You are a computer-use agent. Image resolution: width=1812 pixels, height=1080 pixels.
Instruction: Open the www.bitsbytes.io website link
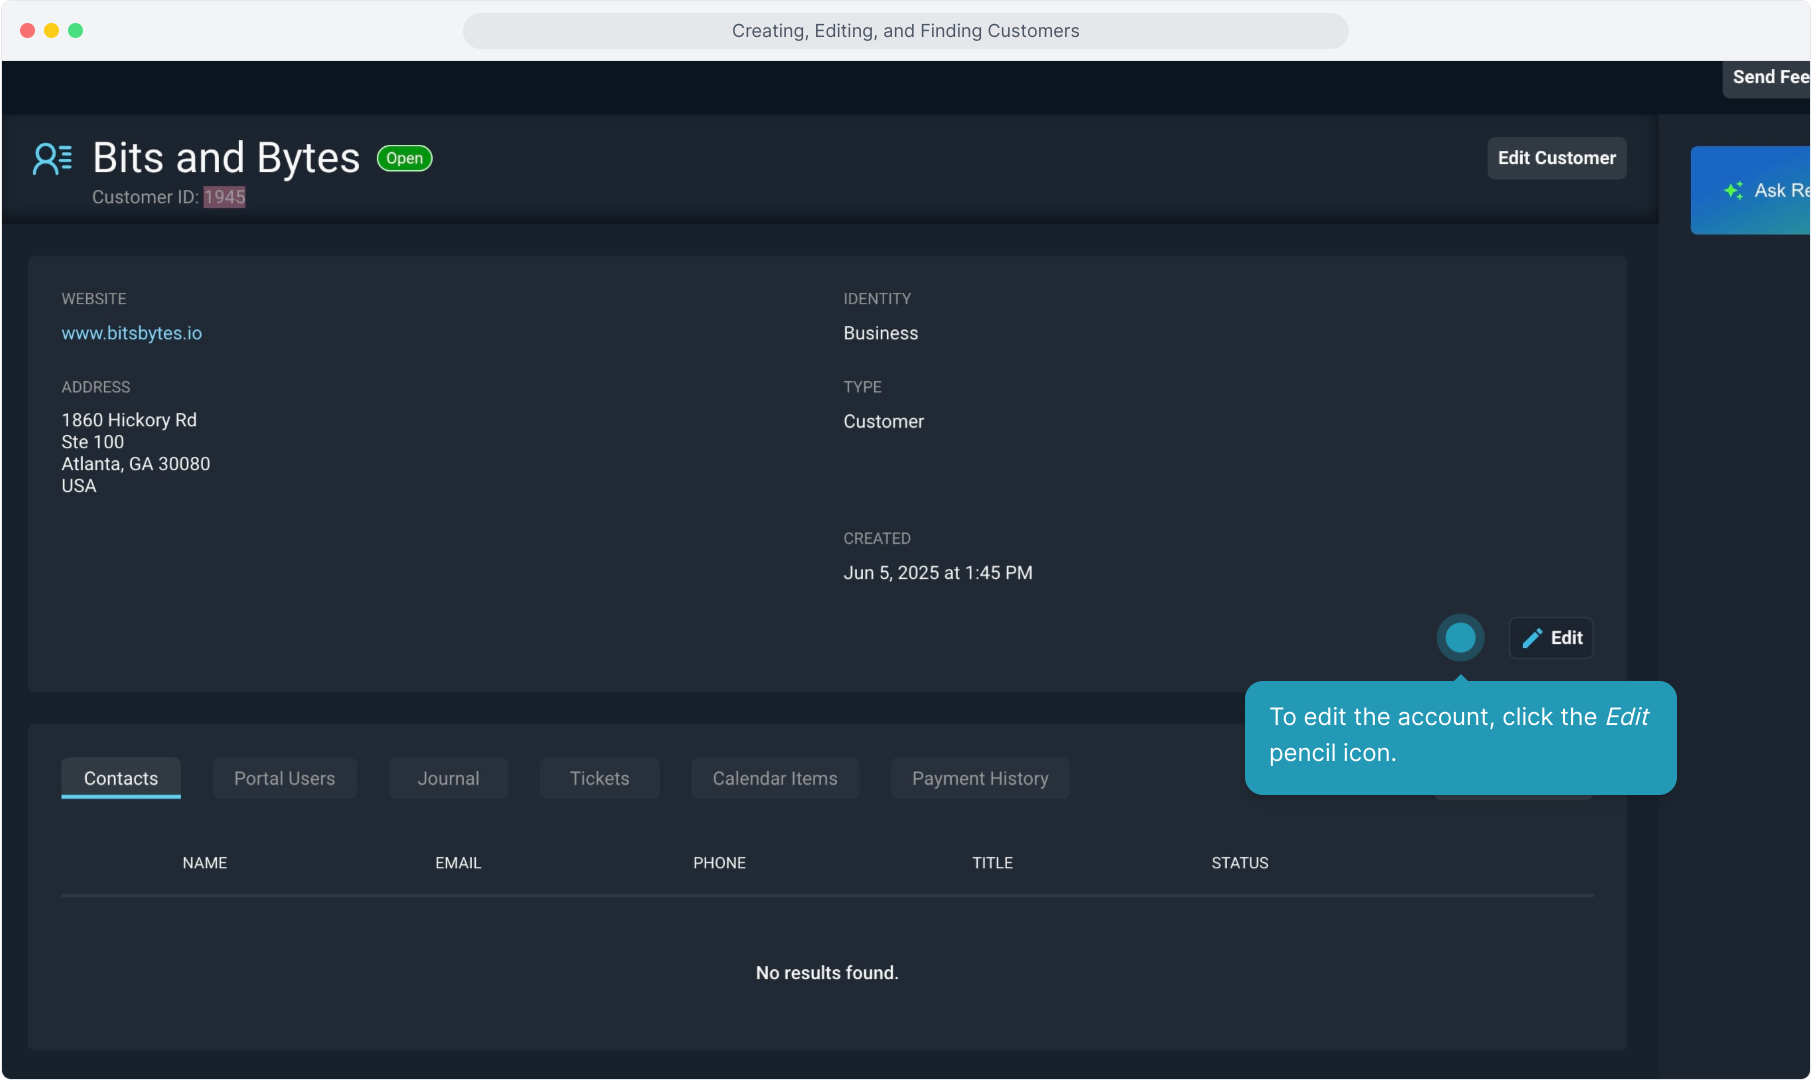coord(132,333)
